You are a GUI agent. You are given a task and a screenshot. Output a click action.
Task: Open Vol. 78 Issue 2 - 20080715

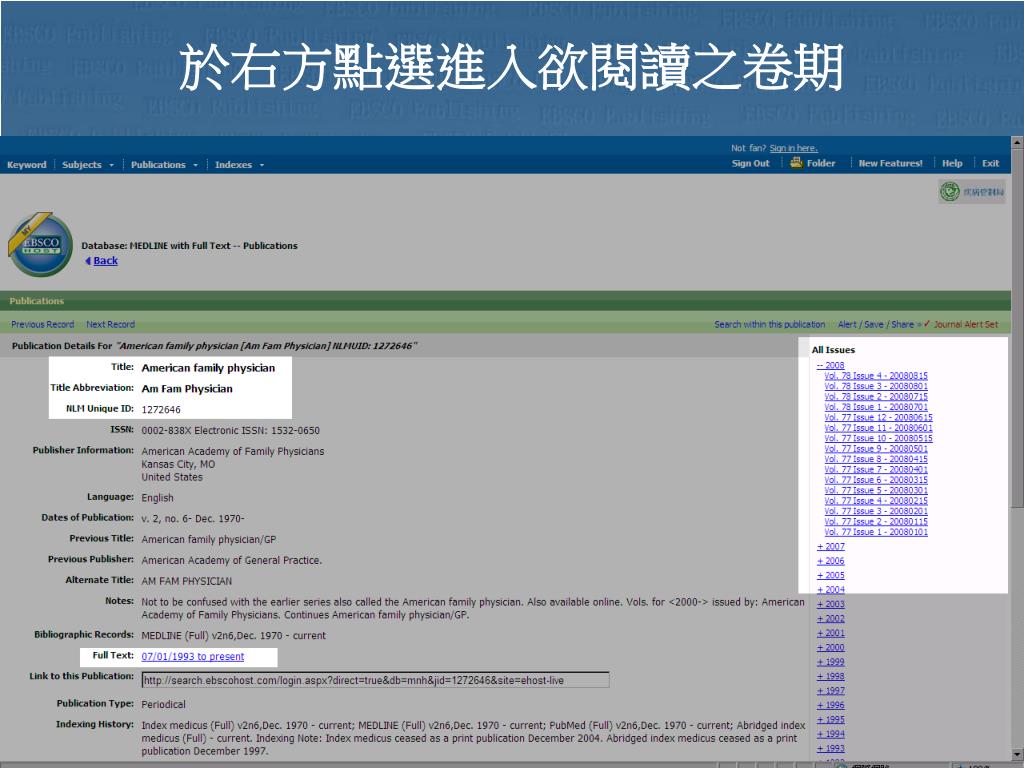(876, 396)
